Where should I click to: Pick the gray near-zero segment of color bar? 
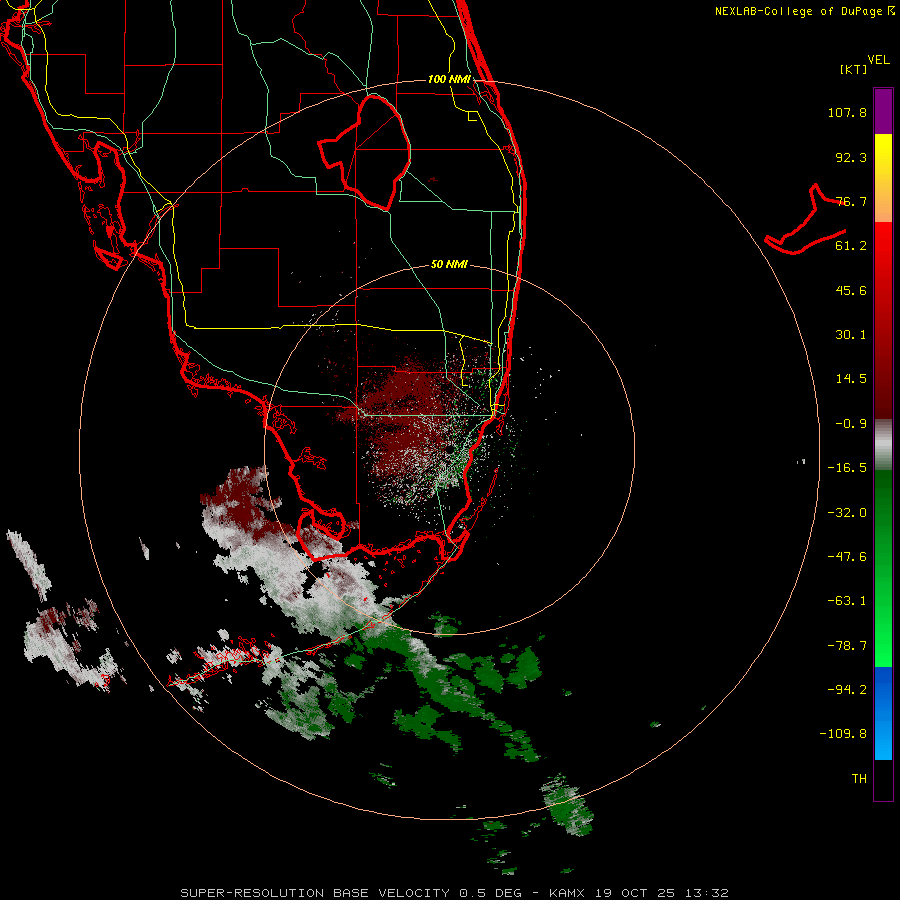tap(883, 445)
